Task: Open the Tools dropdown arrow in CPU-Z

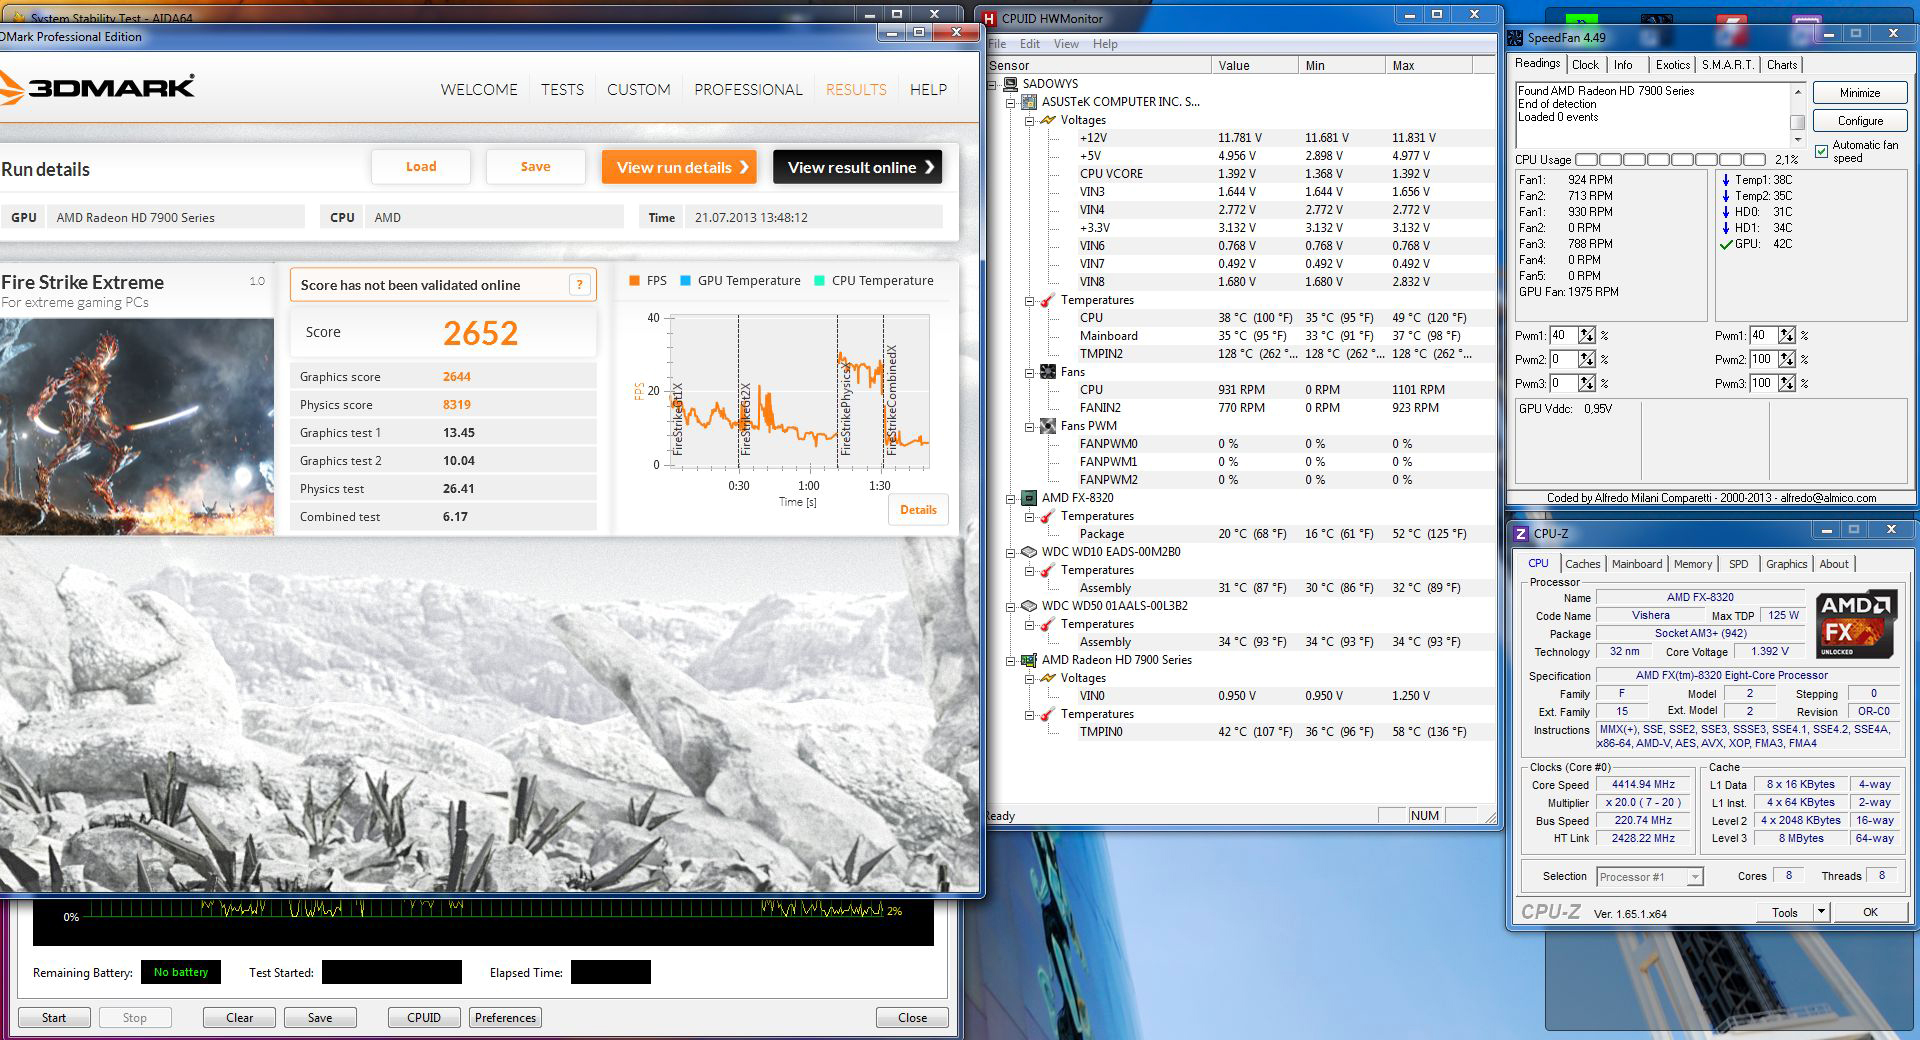Action: [1821, 912]
